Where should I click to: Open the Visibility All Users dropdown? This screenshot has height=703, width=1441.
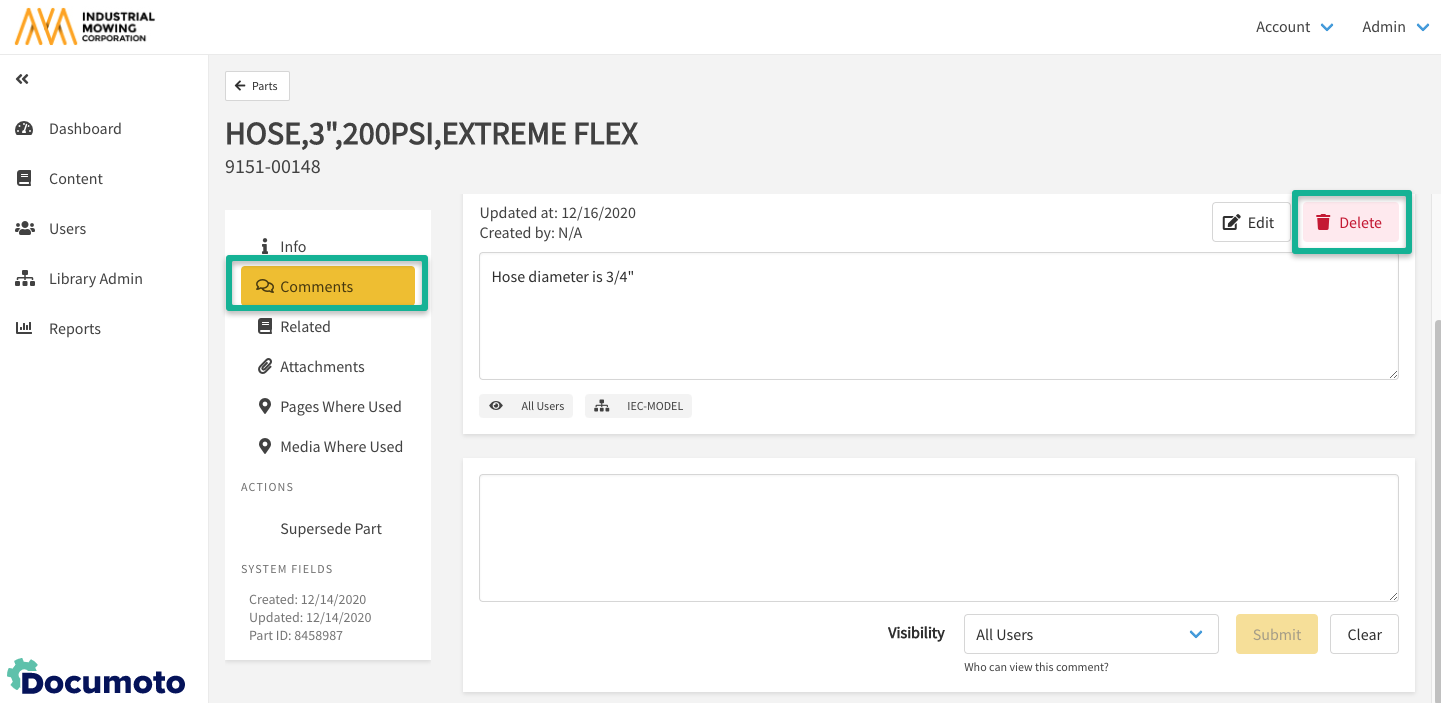pos(1090,634)
